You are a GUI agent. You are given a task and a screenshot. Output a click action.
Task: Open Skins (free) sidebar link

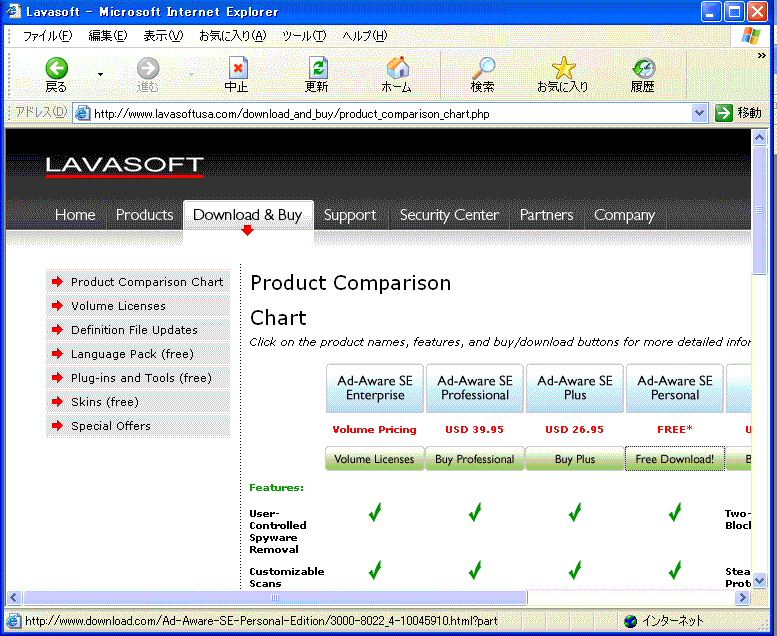pos(105,402)
